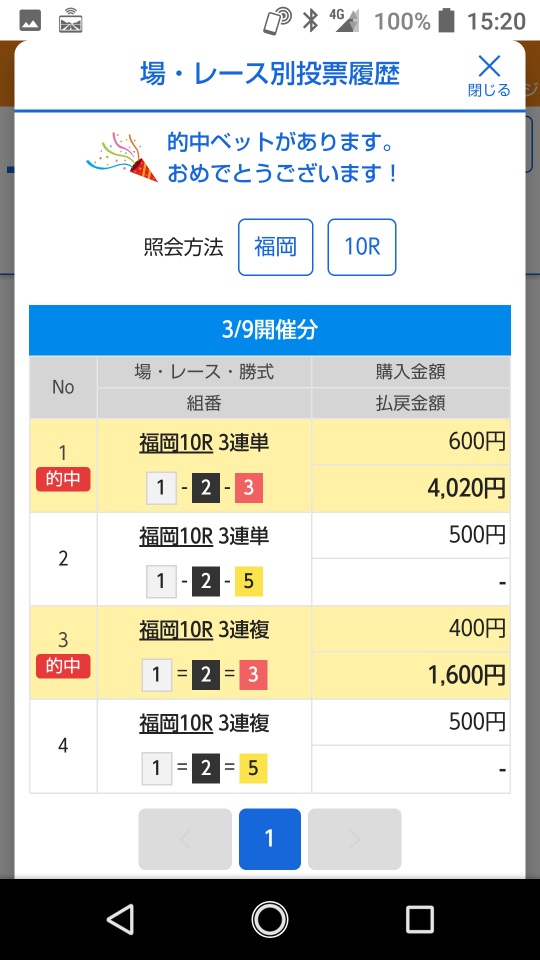The width and height of the screenshot is (540, 960).
Task: Tap the battery status icon
Action: click(447, 21)
